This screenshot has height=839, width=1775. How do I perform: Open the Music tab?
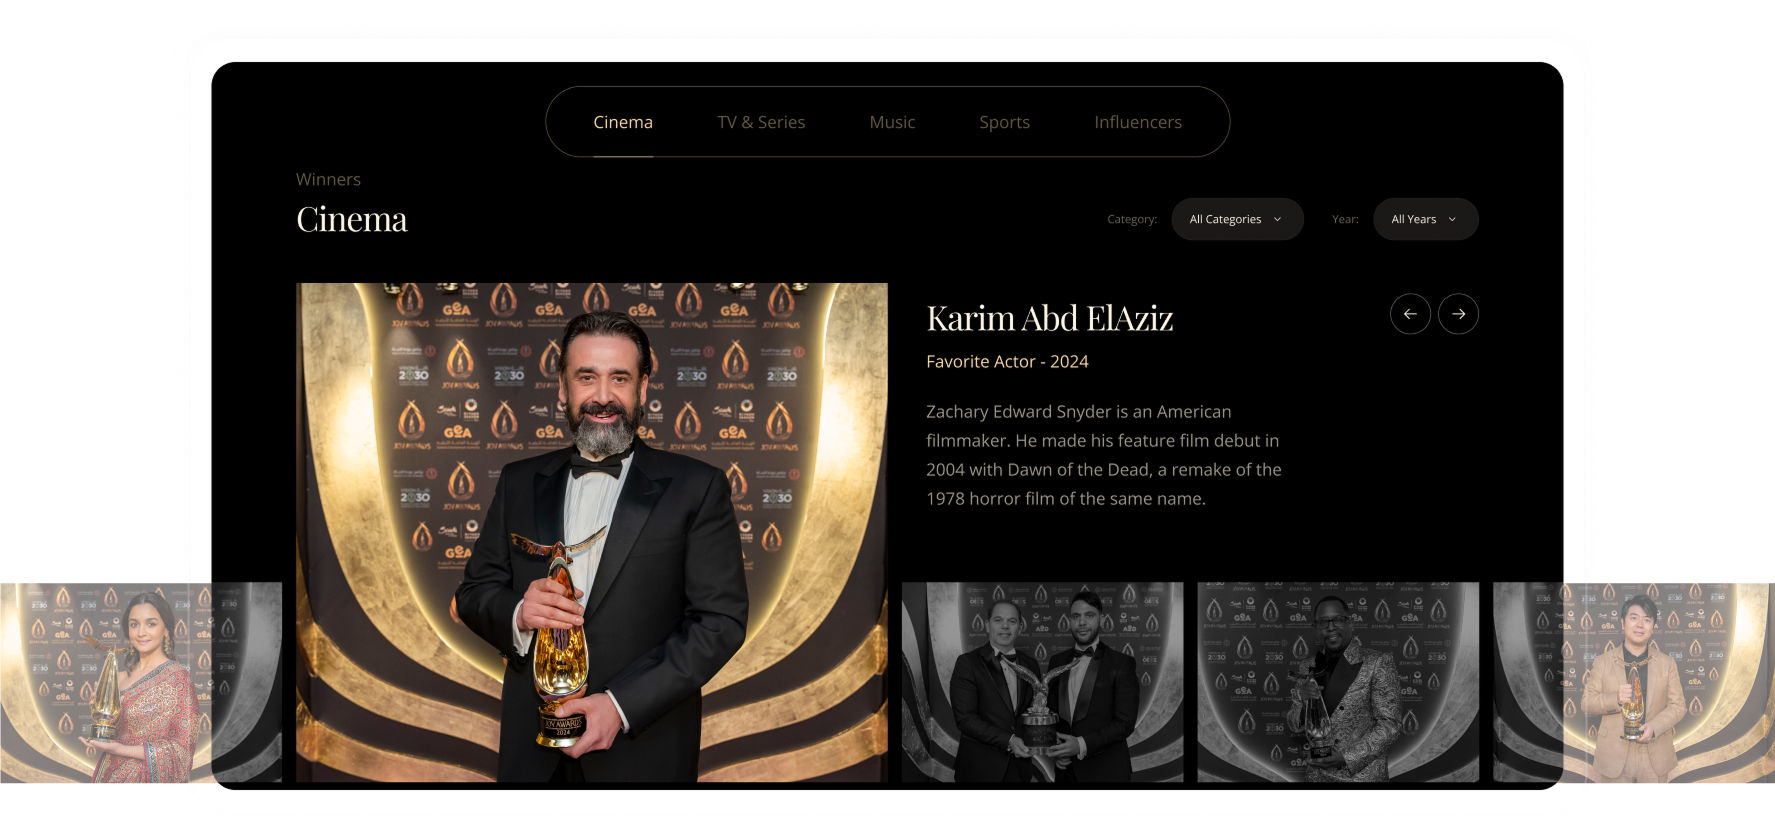tap(892, 122)
